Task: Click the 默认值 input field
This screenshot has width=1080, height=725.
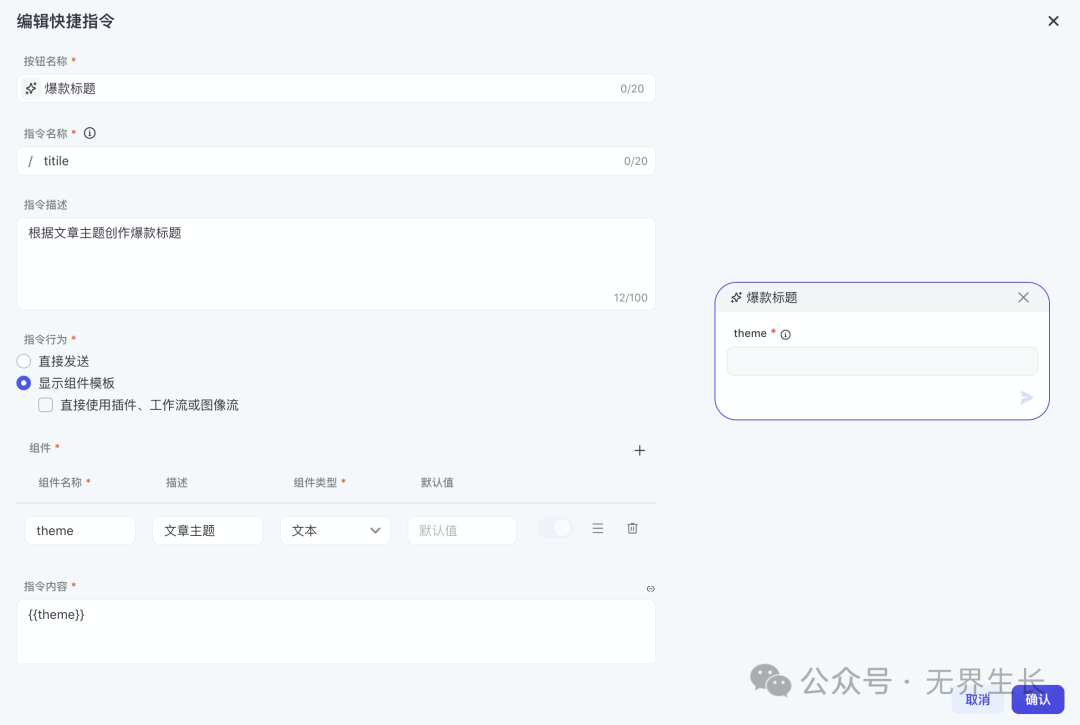Action: point(462,530)
